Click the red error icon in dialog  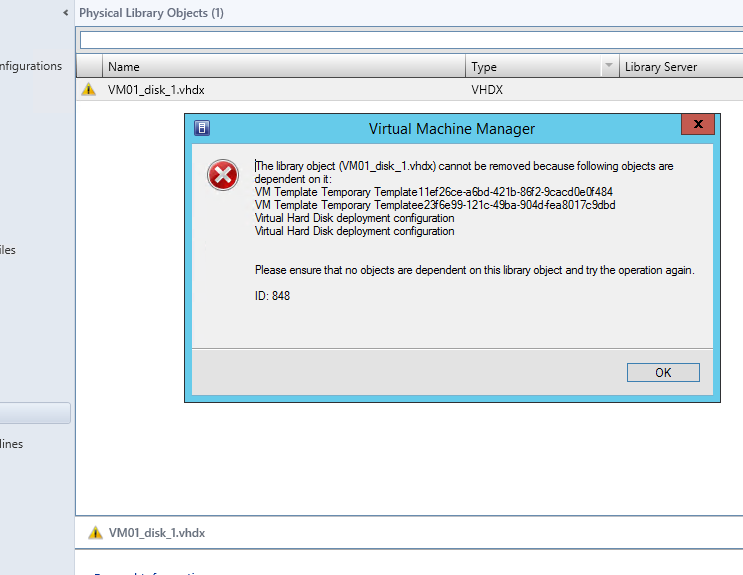coord(222,175)
